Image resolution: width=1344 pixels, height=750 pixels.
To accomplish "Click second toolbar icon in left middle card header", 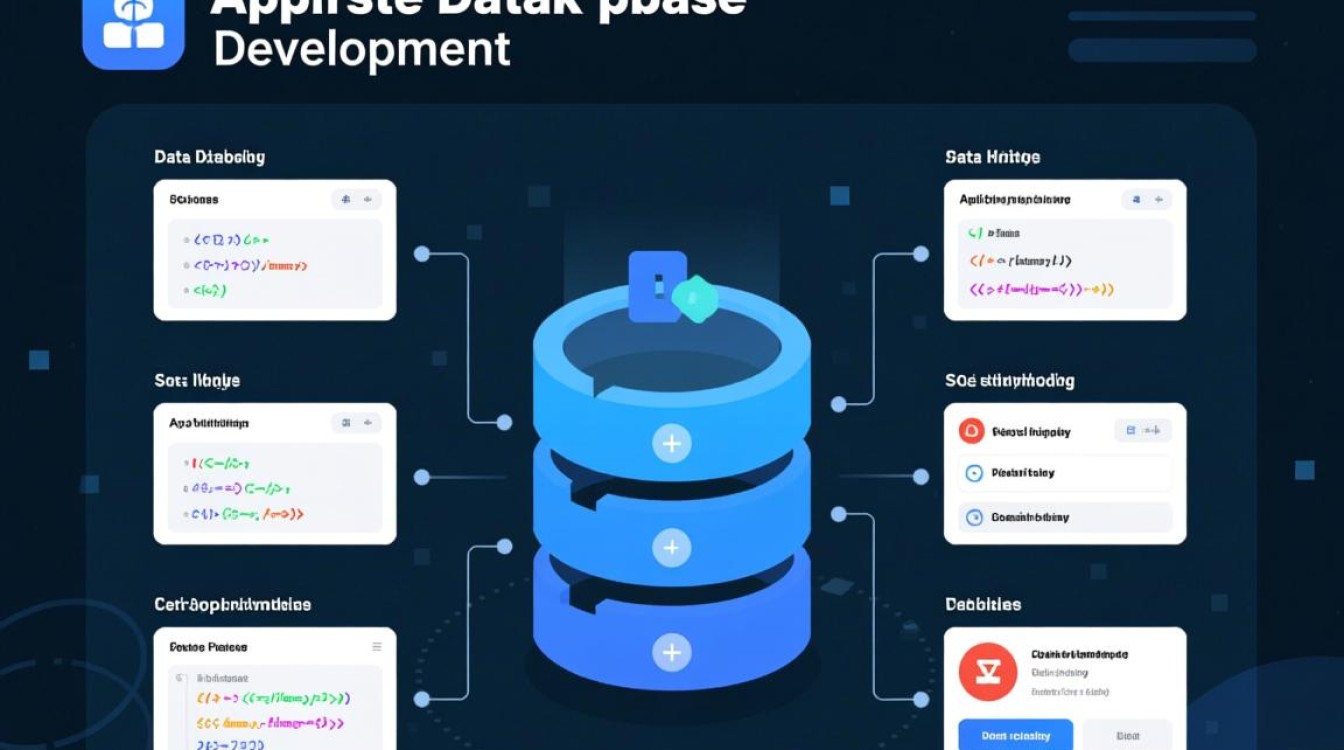I will point(368,423).
